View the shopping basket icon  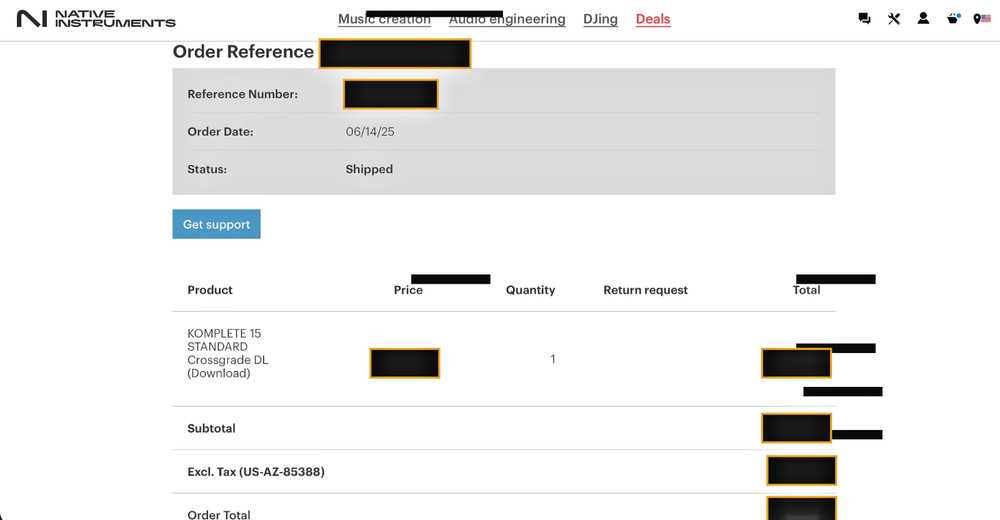[x=953, y=19]
